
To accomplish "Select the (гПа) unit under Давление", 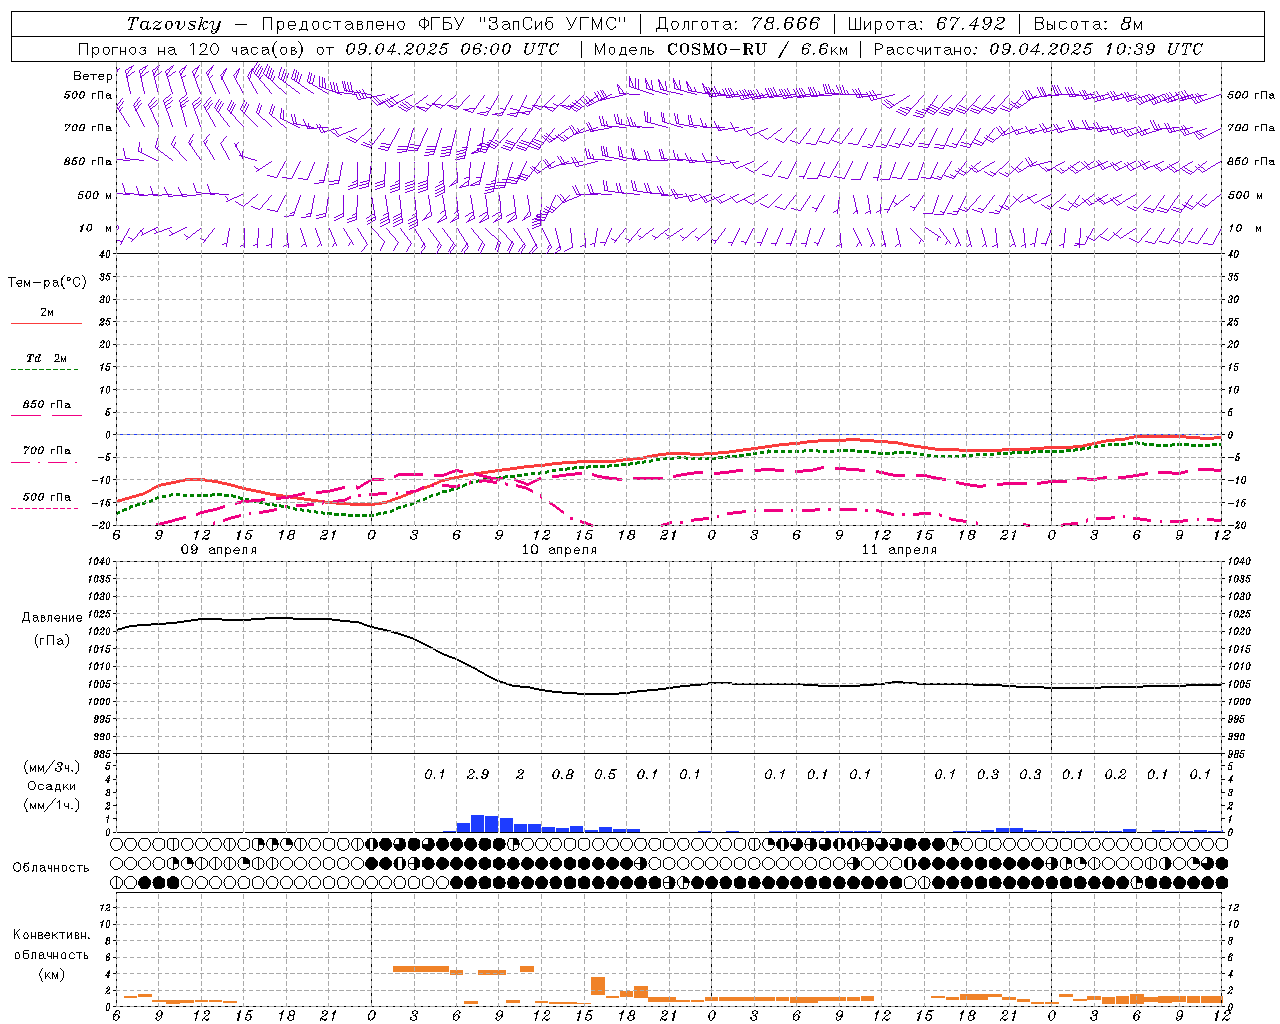I will 52,641.
